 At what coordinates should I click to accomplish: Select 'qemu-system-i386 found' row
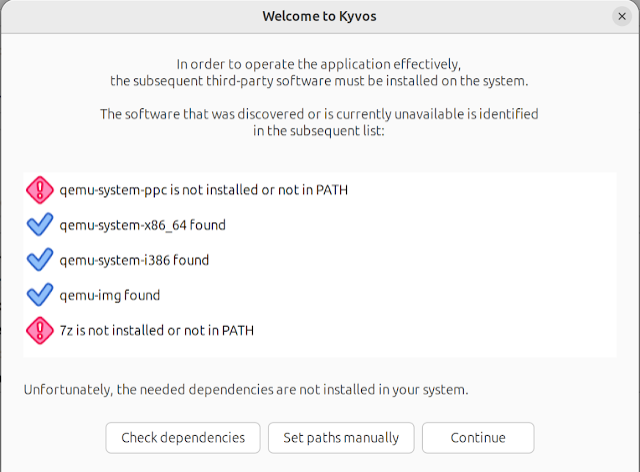[x=320, y=260]
